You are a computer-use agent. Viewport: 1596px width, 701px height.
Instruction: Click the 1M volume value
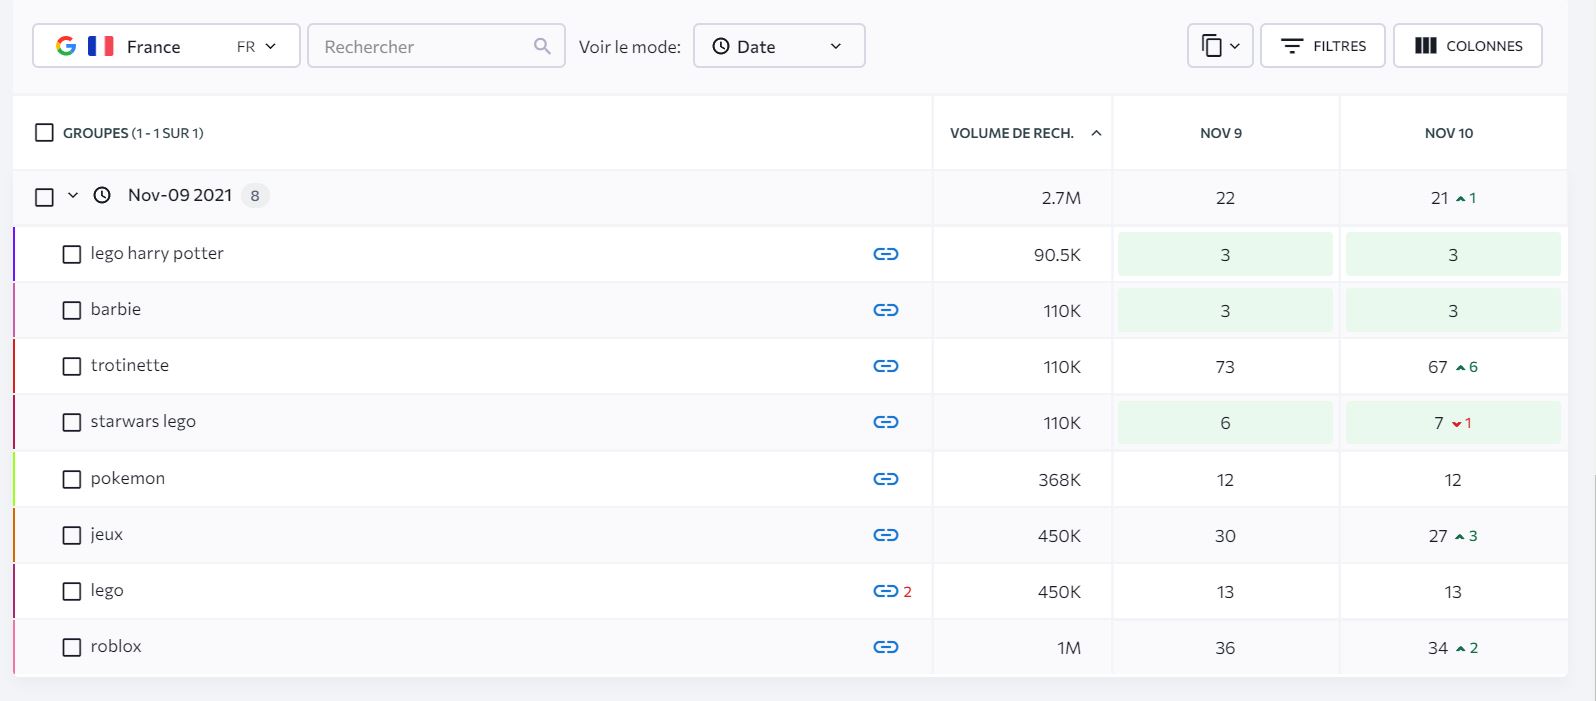(x=1069, y=648)
